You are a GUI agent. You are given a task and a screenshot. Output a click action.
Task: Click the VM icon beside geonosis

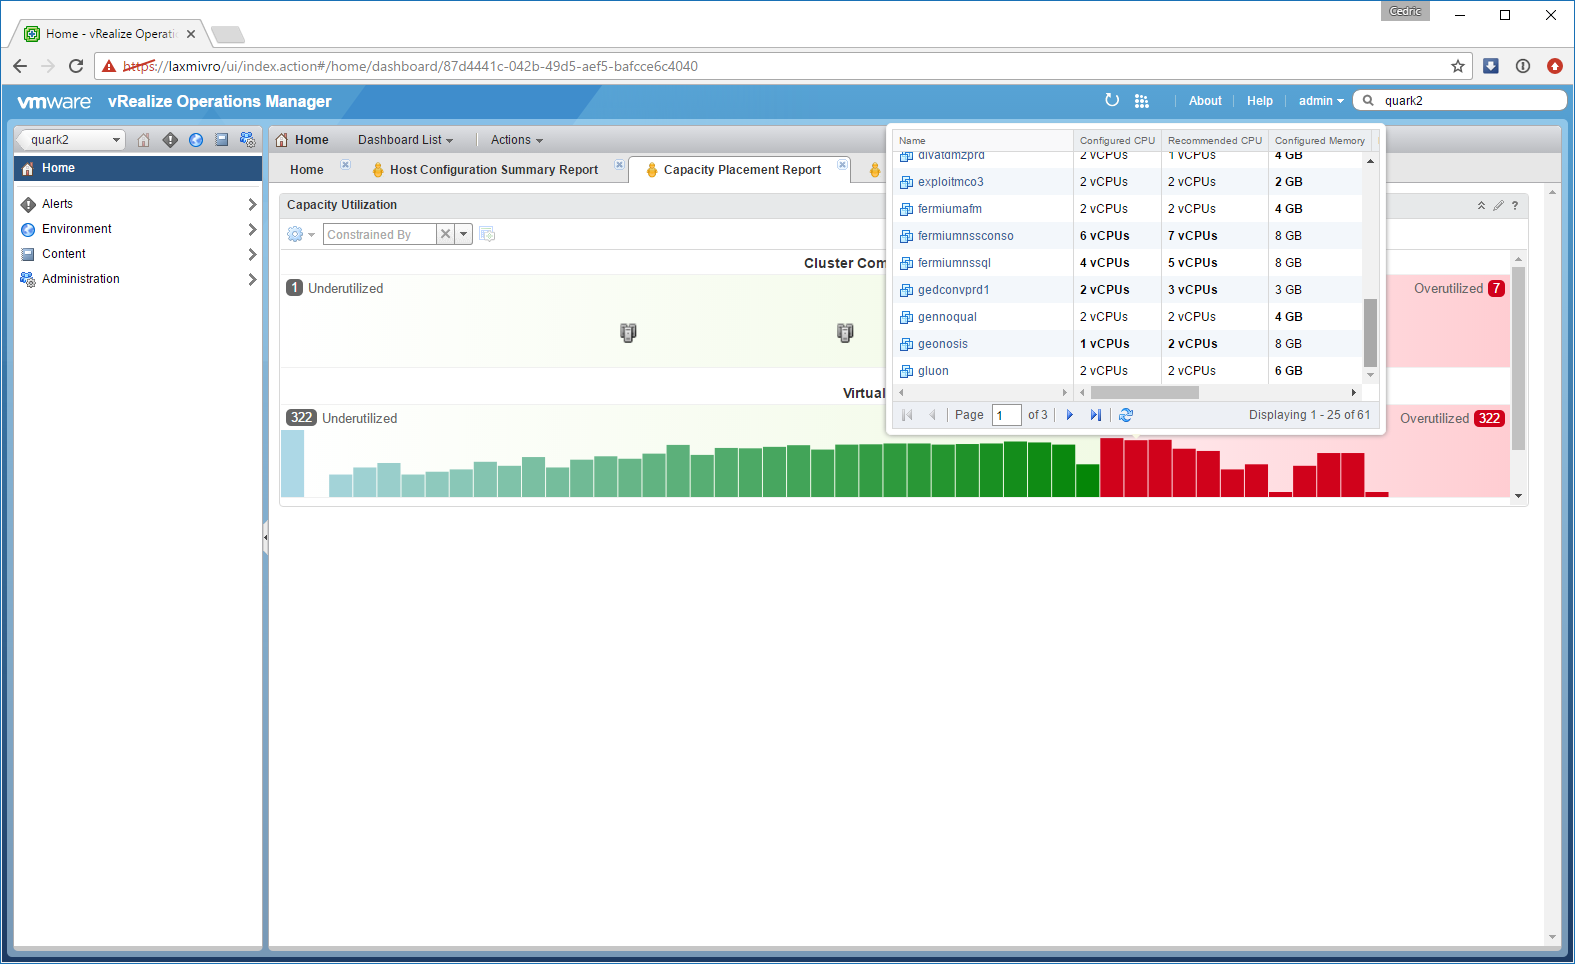coord(906,344)
